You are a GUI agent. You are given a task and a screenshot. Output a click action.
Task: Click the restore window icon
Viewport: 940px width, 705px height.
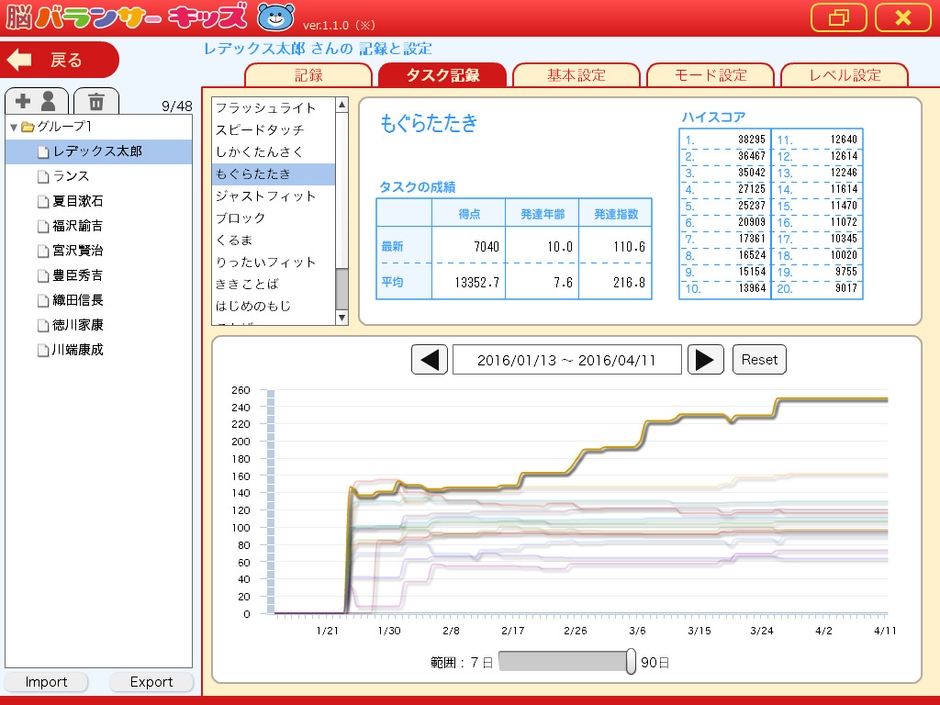tap(838, 18)
